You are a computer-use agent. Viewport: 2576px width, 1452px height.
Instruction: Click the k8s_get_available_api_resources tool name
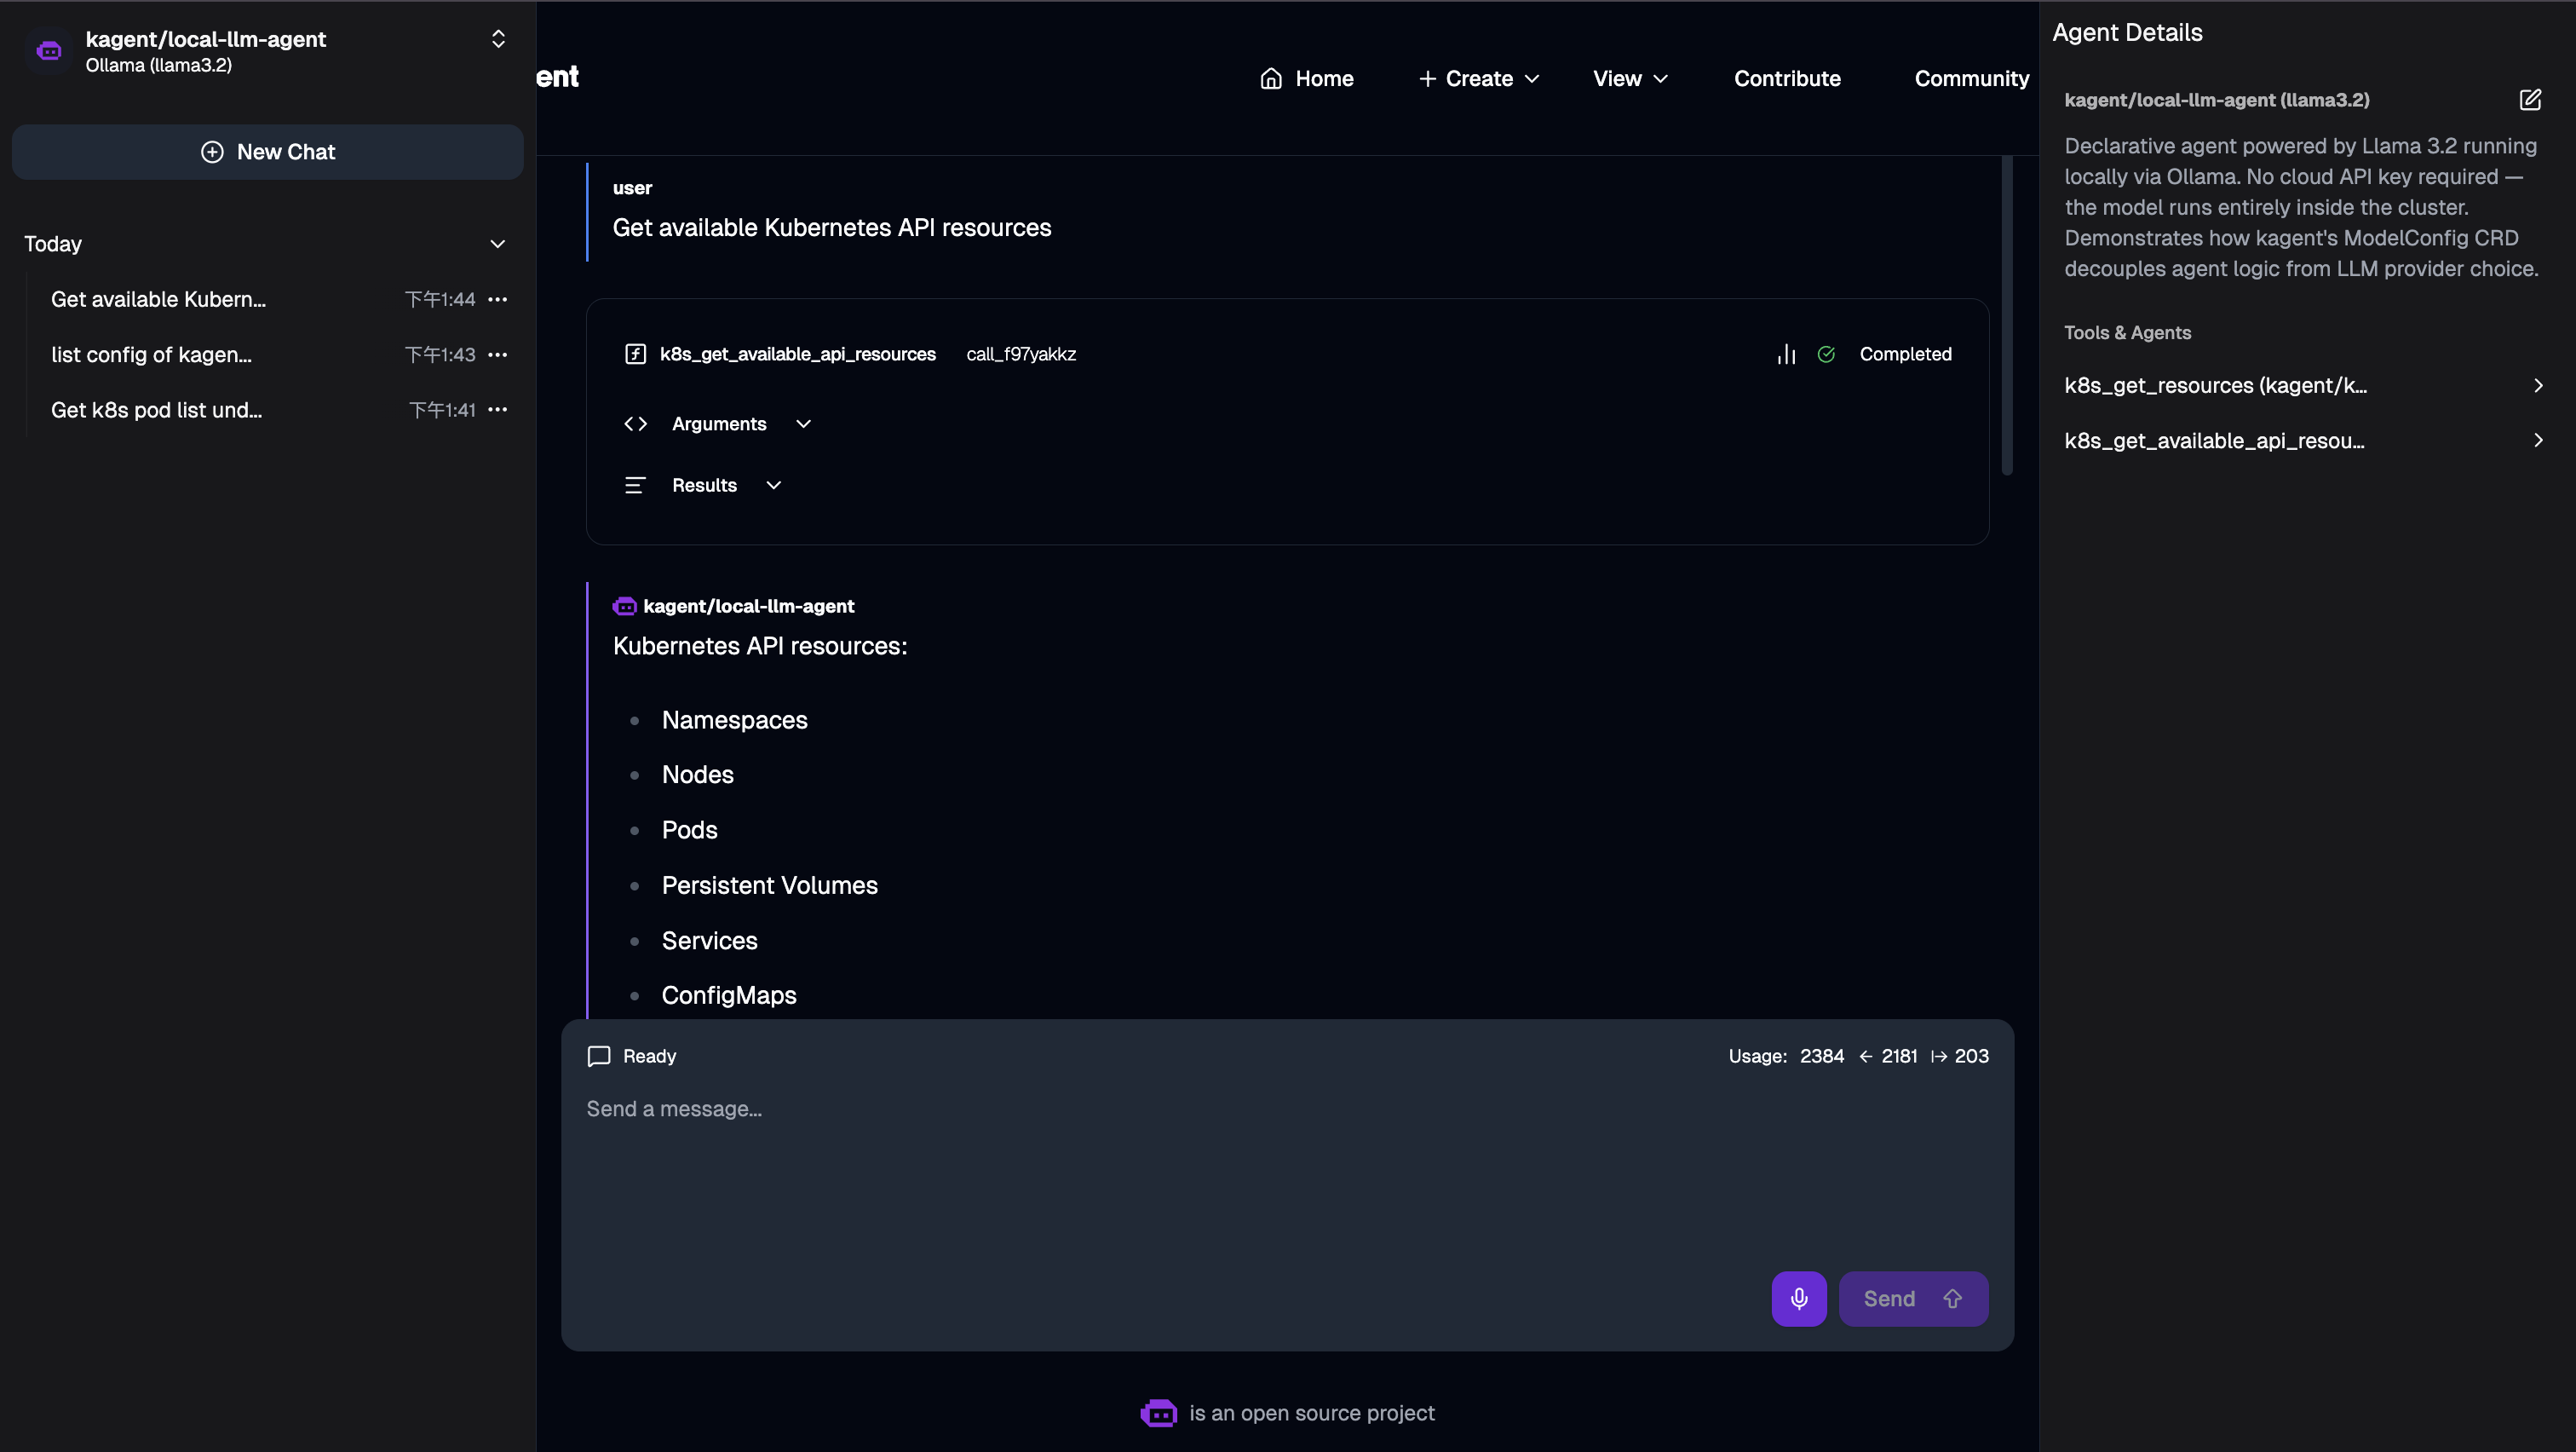point(798,354)
